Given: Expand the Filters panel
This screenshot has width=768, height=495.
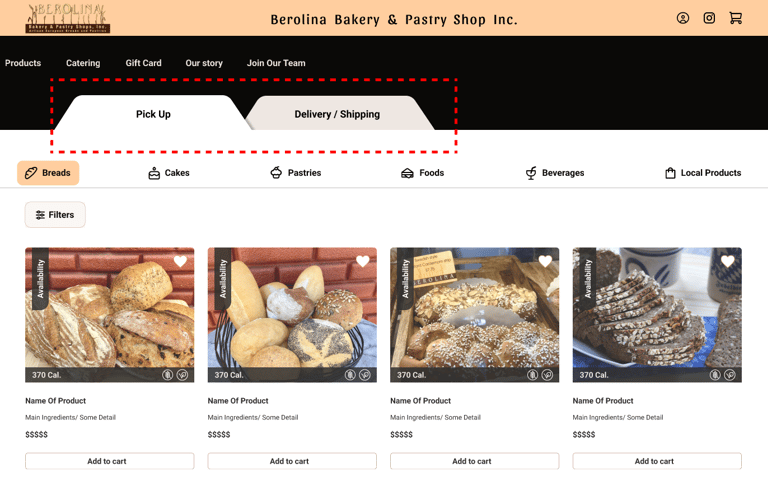Looking at the screenshot, I should [55, 214].
